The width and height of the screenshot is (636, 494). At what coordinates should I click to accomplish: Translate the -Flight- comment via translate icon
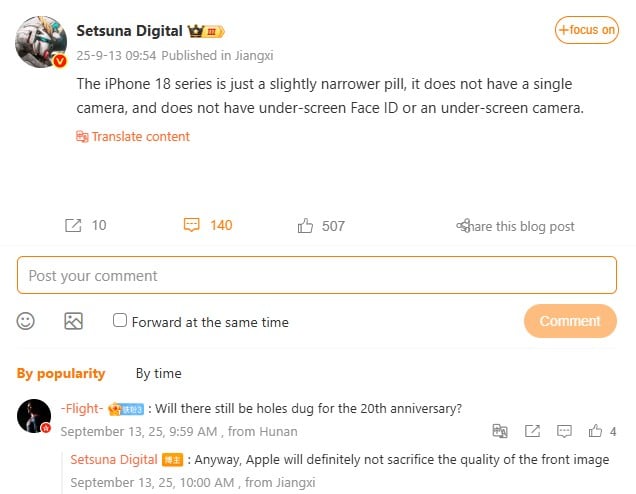click(x=500, y=432)
